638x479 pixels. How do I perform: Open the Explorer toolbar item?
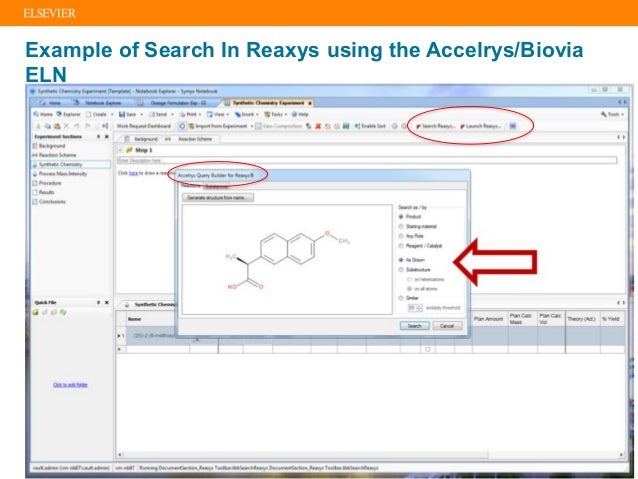tap(68, 114)
